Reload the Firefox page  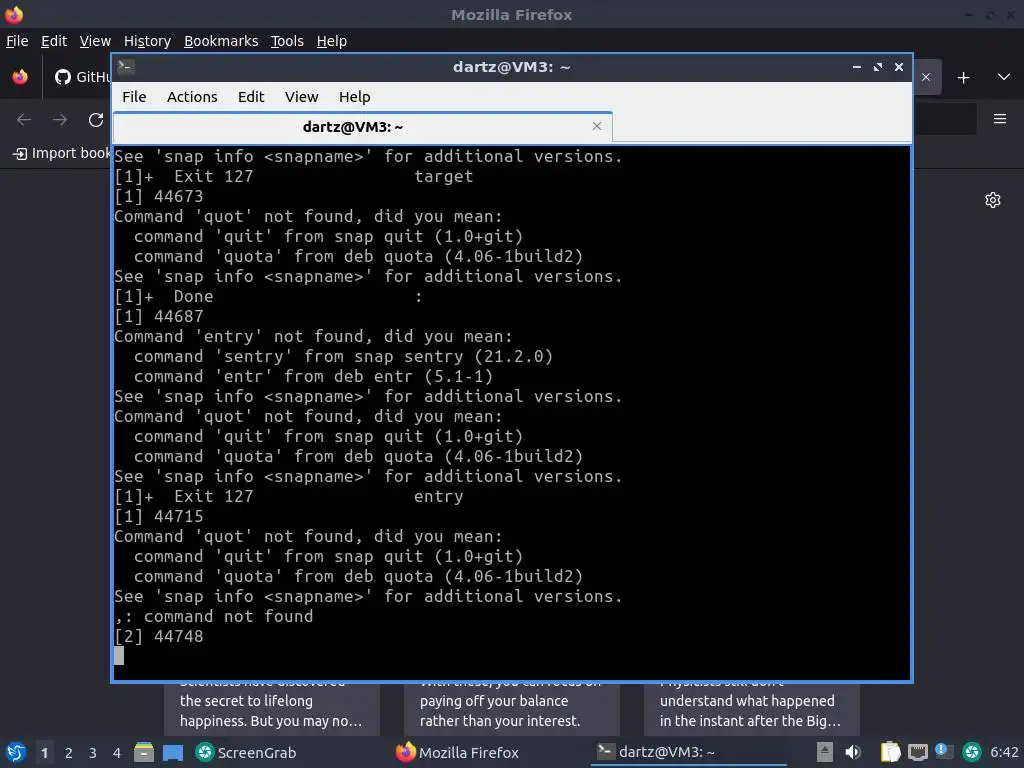click(96, 120)
